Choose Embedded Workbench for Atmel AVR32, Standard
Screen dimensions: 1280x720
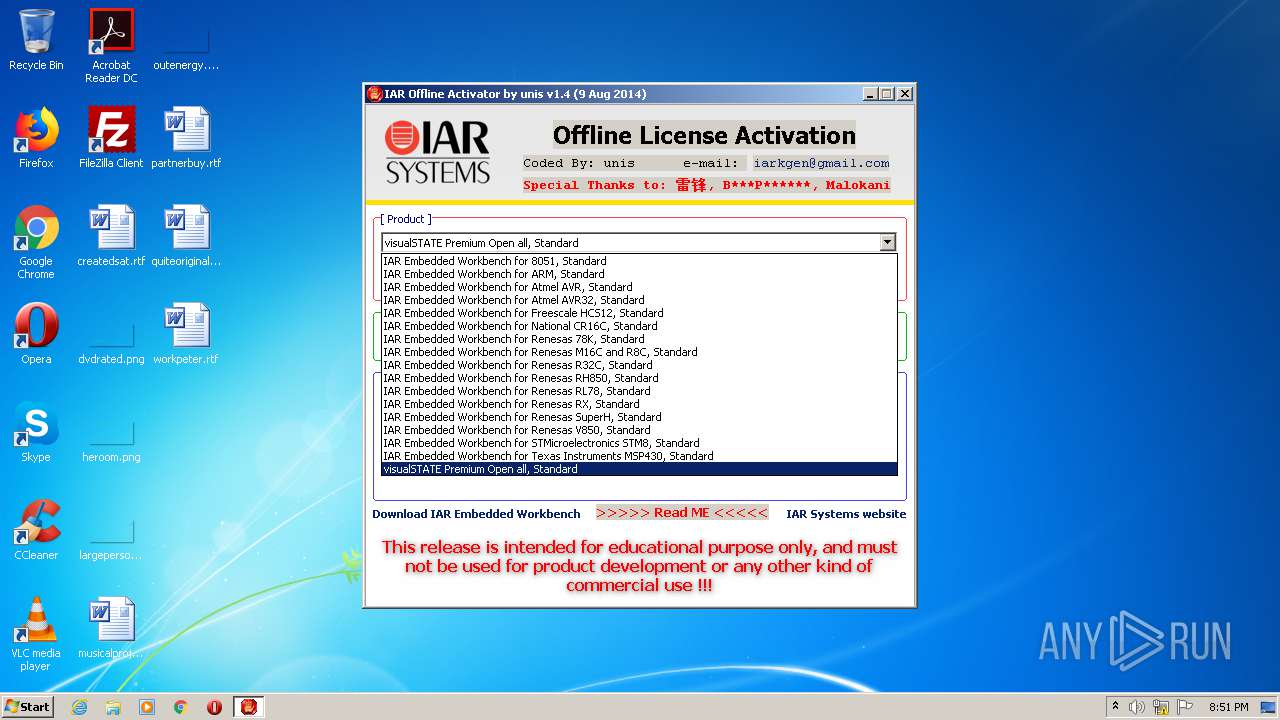639,300
